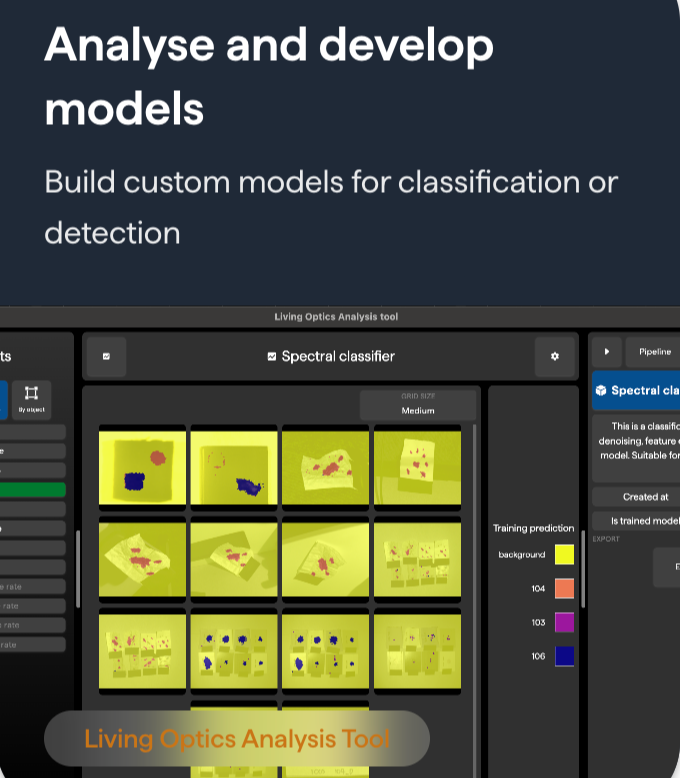Screen dimensions: 680x778
Task: Toggle the checkbox beside Spectral classifier title
Action: (x=272, y=357)
